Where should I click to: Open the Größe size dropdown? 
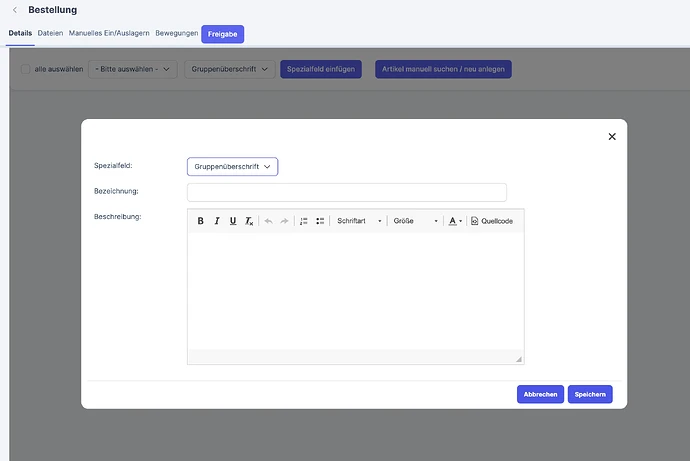point(415,221)
